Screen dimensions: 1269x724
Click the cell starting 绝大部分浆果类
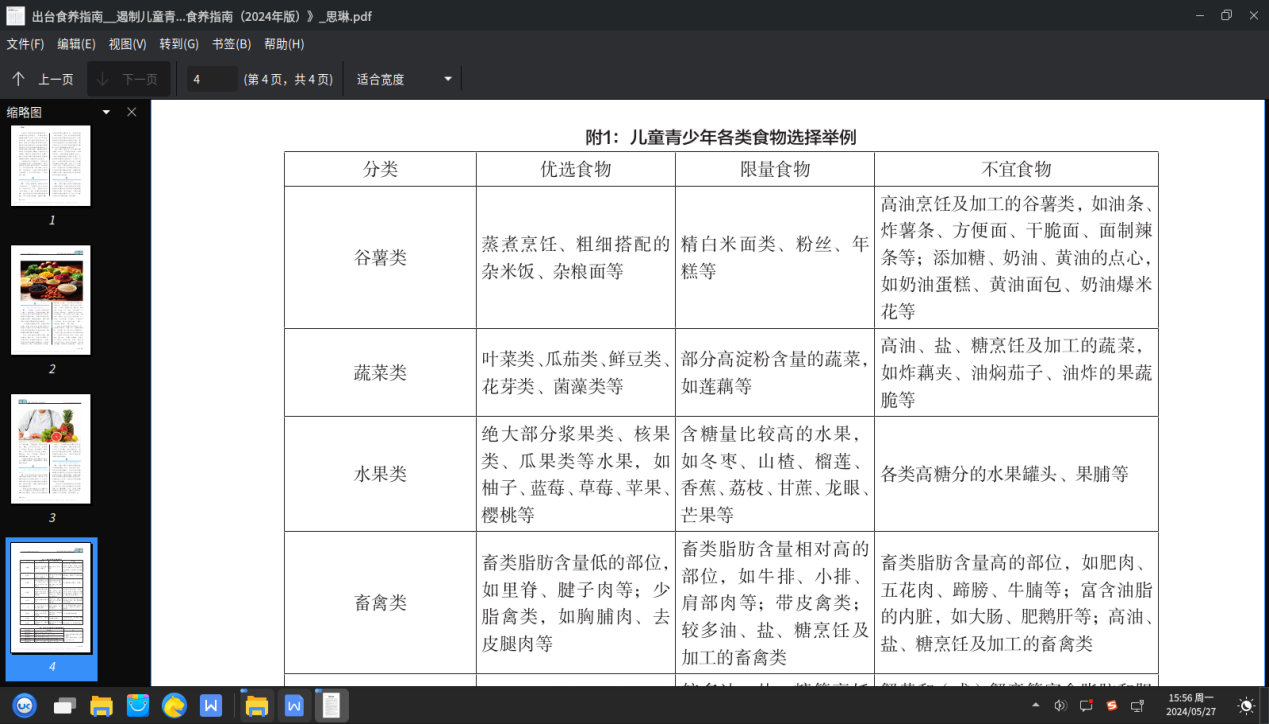(575, 474)
